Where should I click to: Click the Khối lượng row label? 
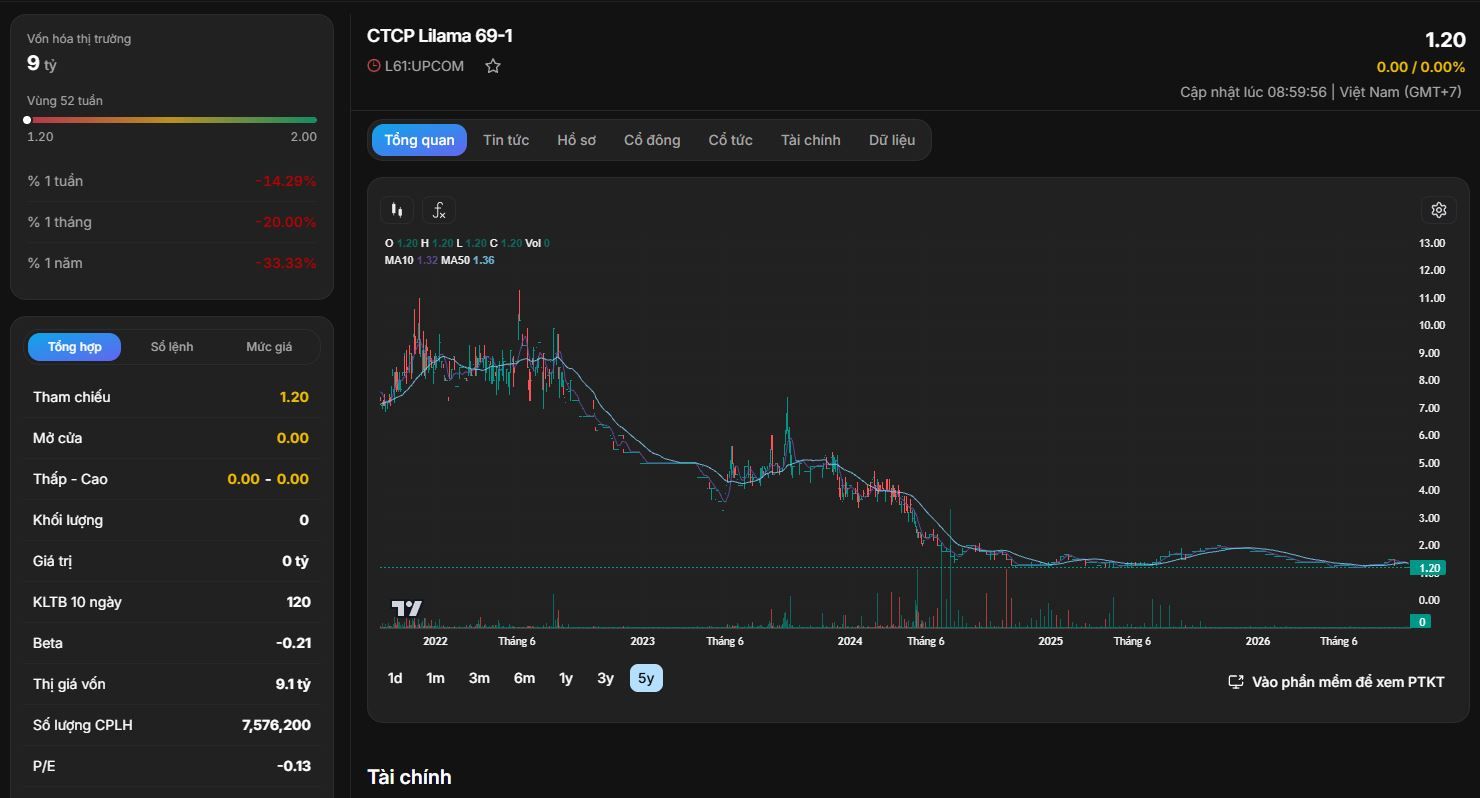(x=68, y=520)
